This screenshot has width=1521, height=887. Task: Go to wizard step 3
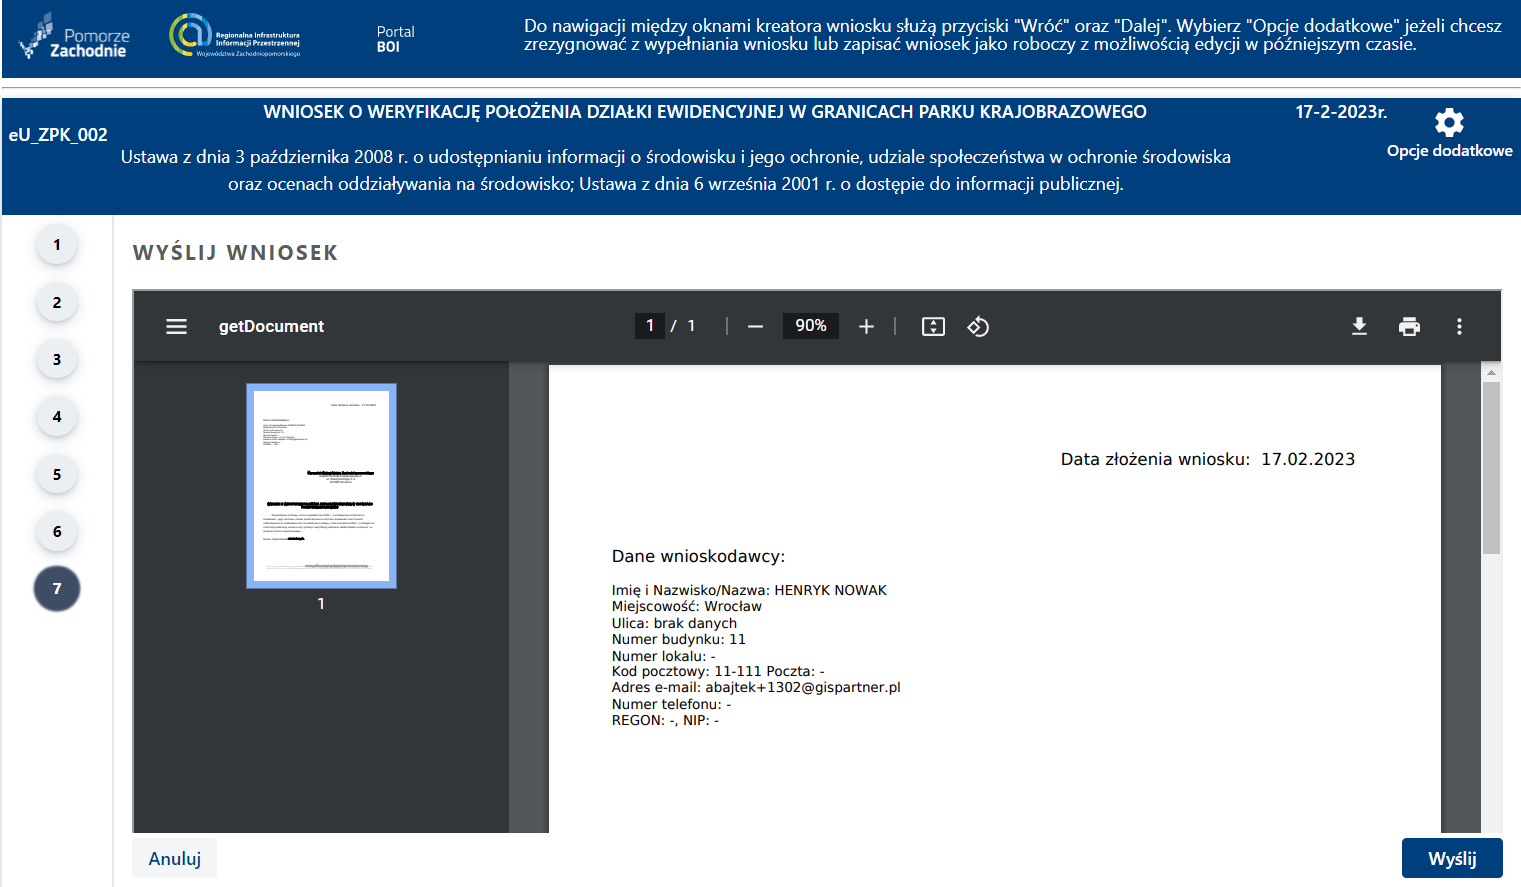[57, 360]
